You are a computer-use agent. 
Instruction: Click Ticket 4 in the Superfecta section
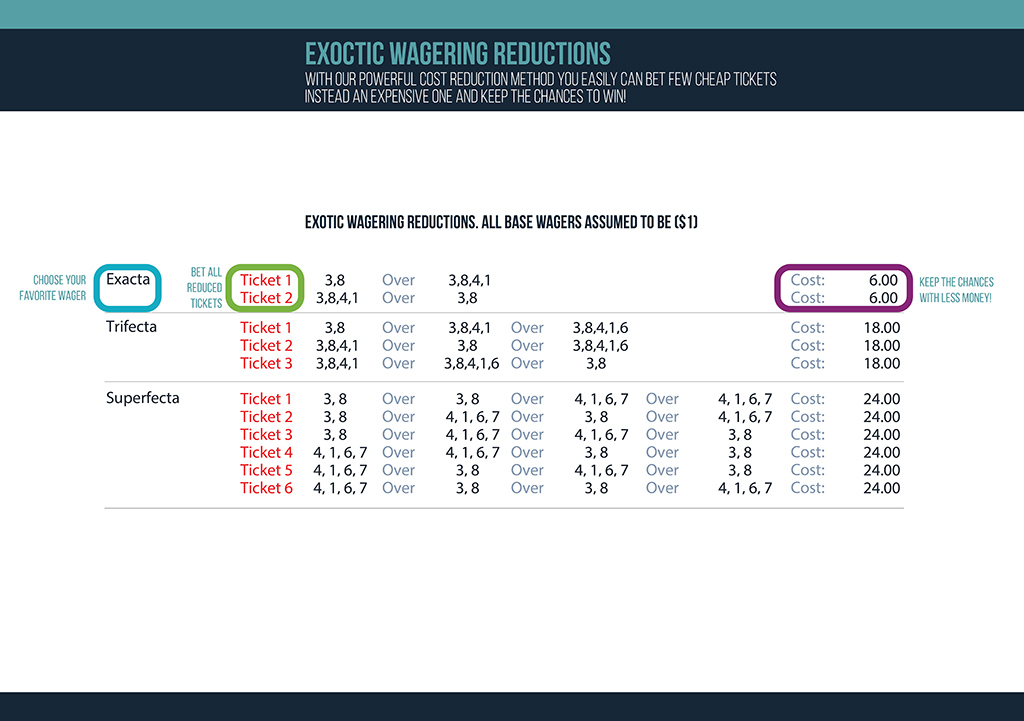click(x=266, y=452)
